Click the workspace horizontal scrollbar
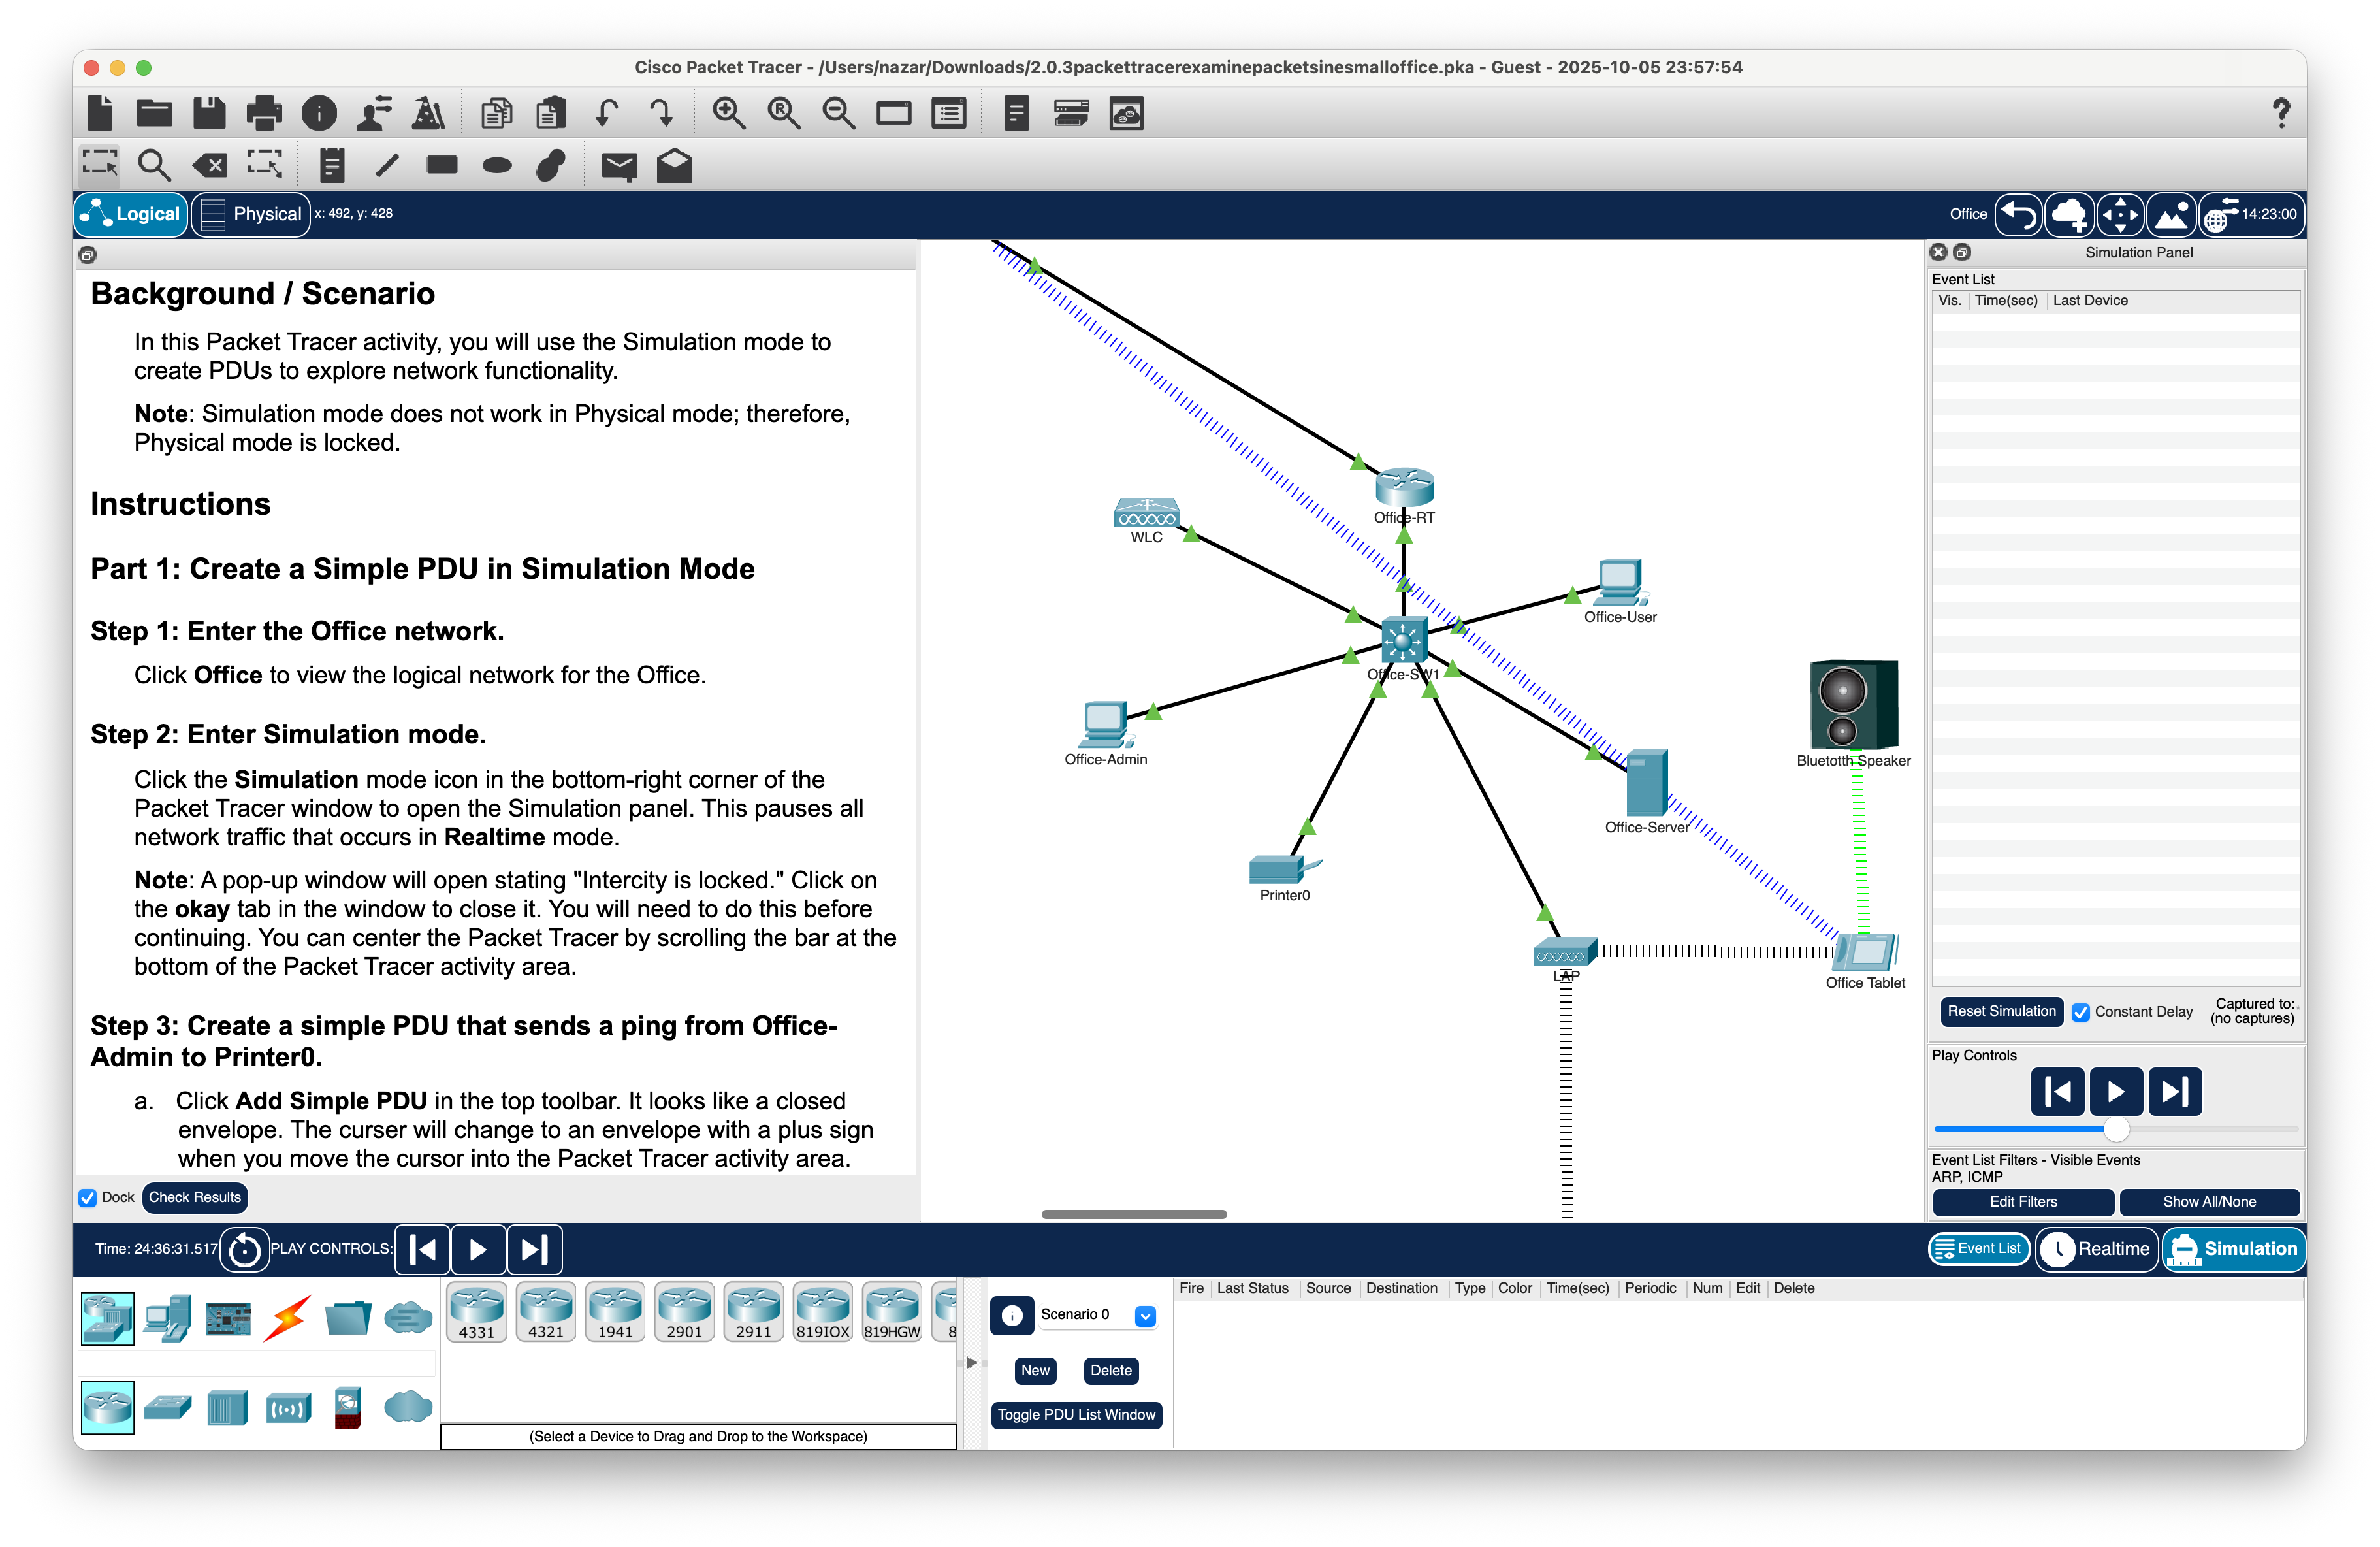This screenshot has width=2380, height=1547. tap(1134, 1215)
